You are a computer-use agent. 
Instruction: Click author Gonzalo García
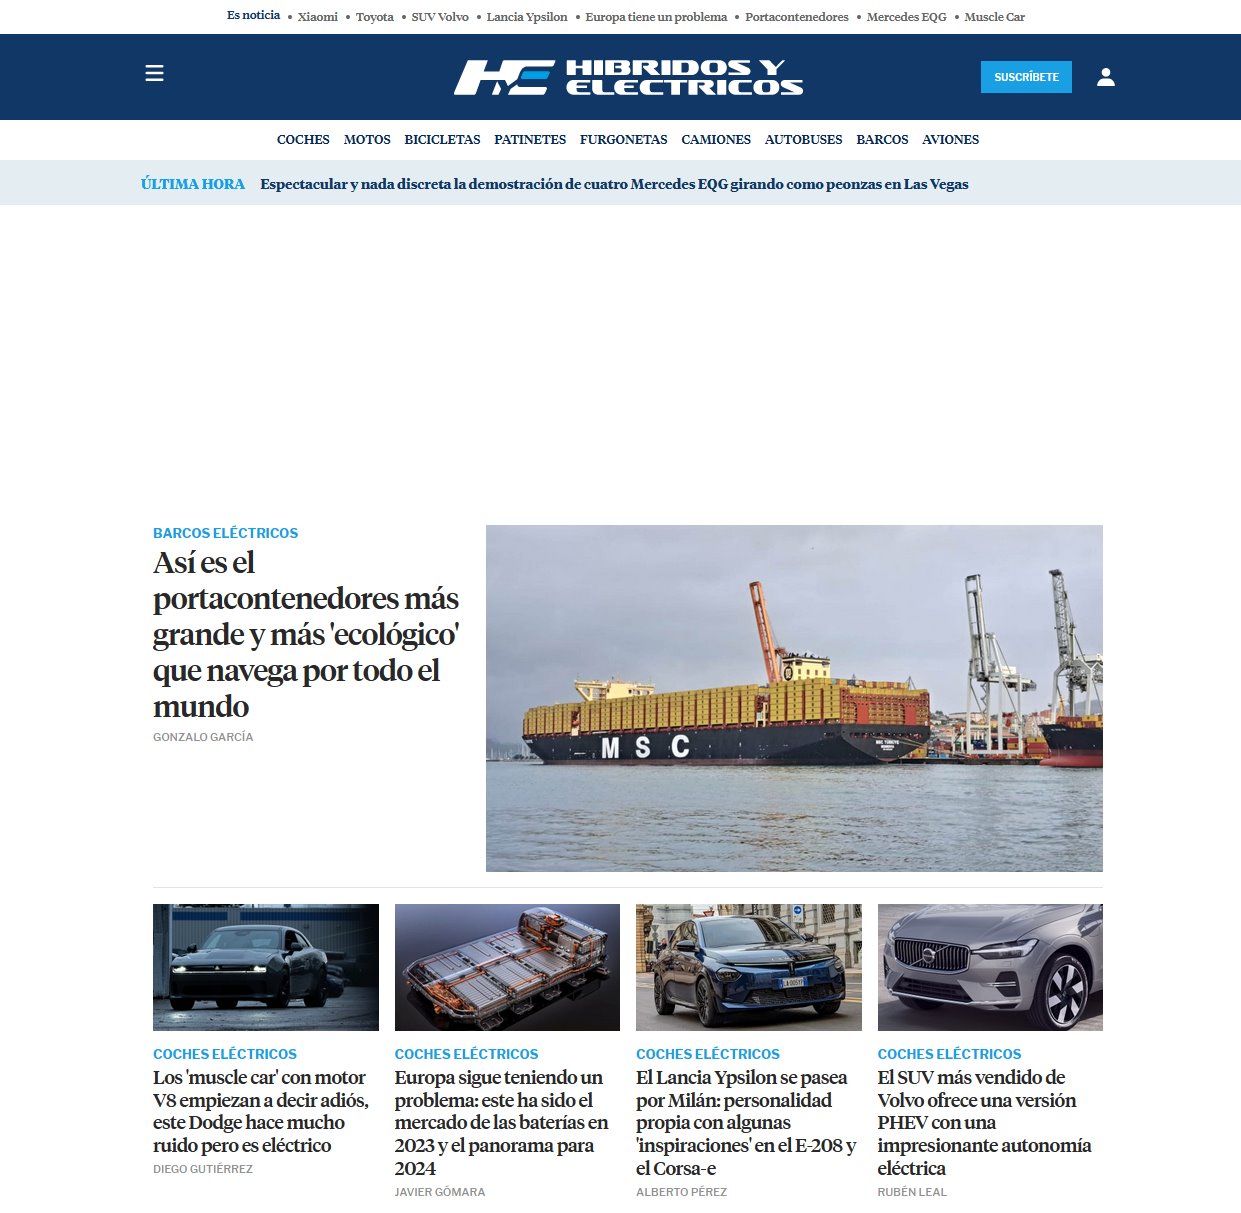pyautogui.click(x=203, y=737)
